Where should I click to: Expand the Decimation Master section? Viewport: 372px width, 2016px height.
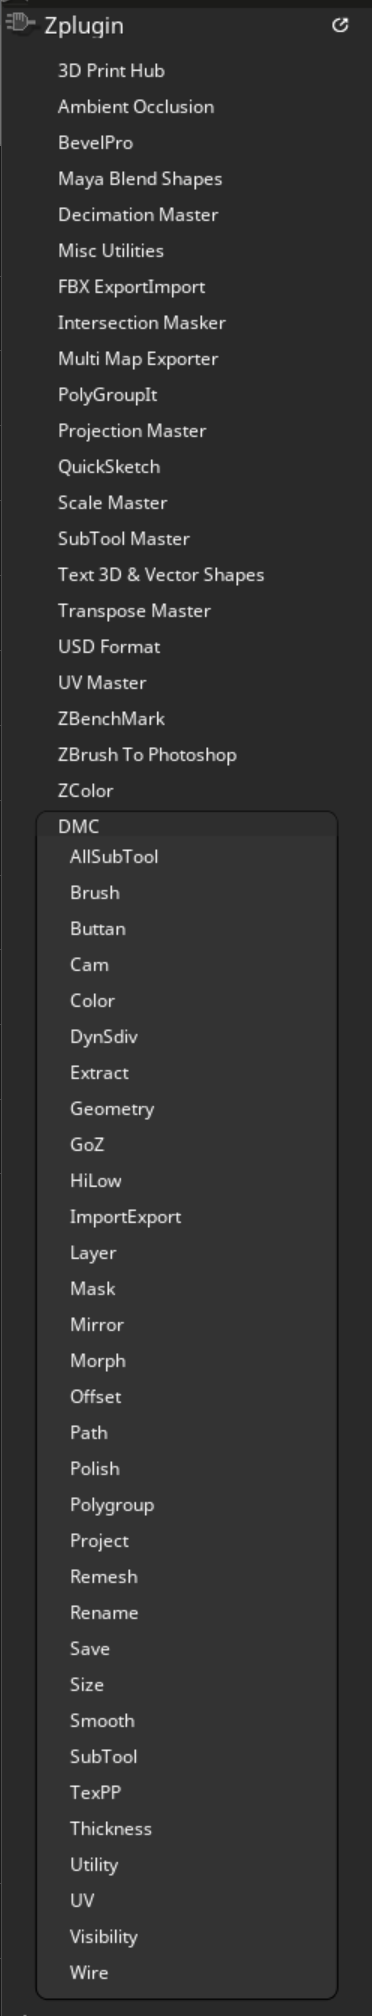(x=138, y=215)
